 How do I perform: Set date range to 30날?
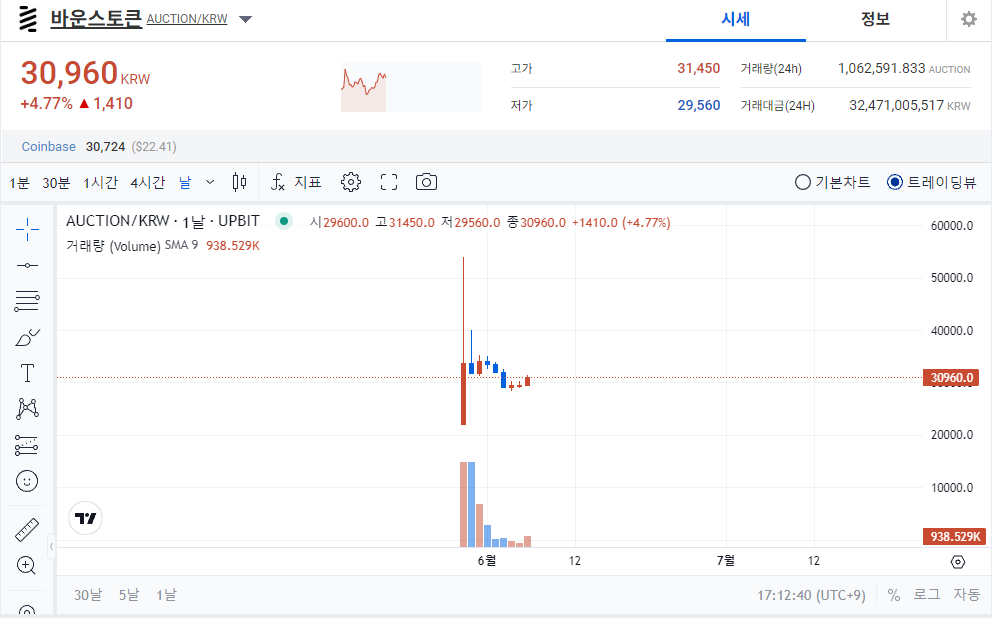click(x=87, y=595)
